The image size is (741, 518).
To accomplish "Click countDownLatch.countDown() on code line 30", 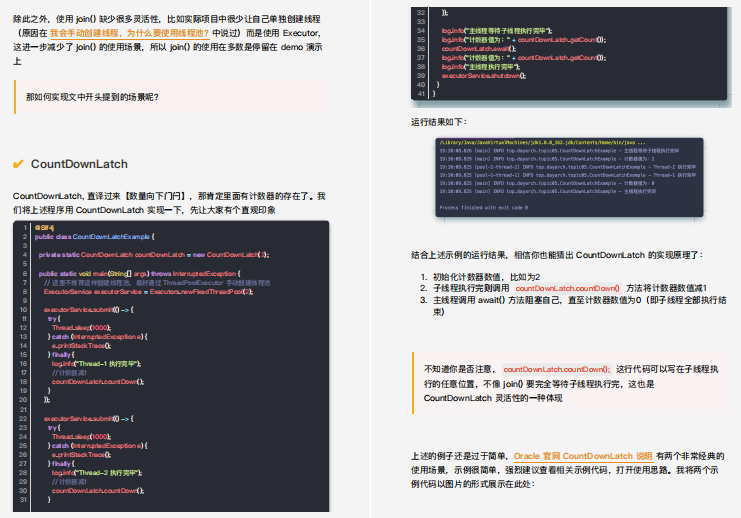I will 98,491.
